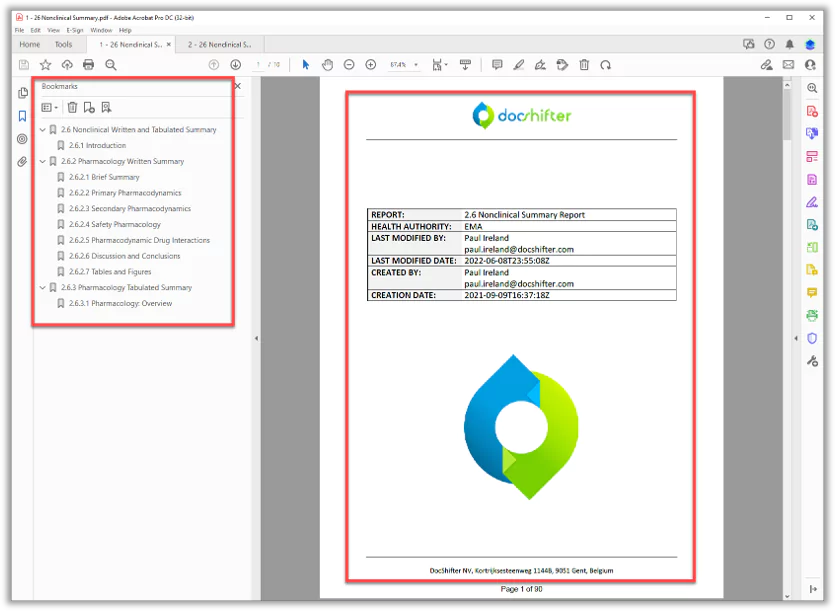Open the Window menu

click(x=101, y=30)
